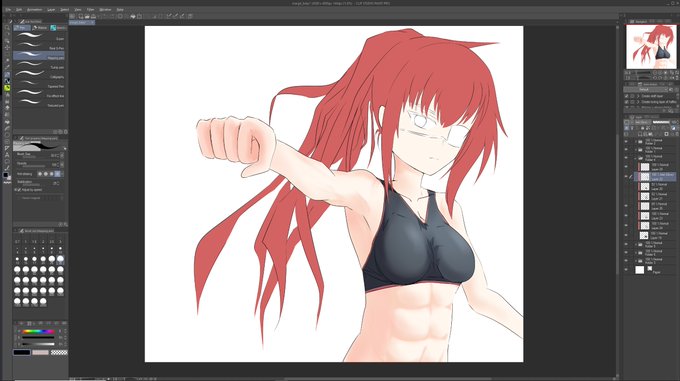This screenshot has height=381, width=680.
Task: Switch to the color slider palette icon
Action: (x=29, y=323)
